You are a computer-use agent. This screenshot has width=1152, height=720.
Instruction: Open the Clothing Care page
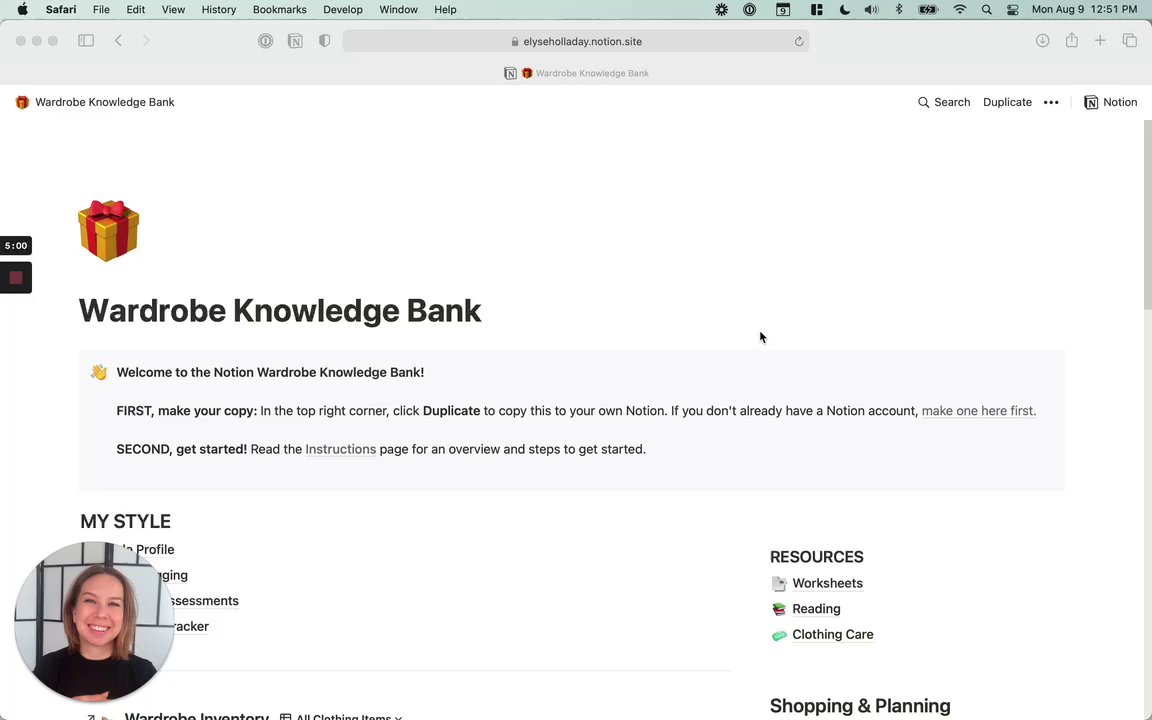point(832,635)
